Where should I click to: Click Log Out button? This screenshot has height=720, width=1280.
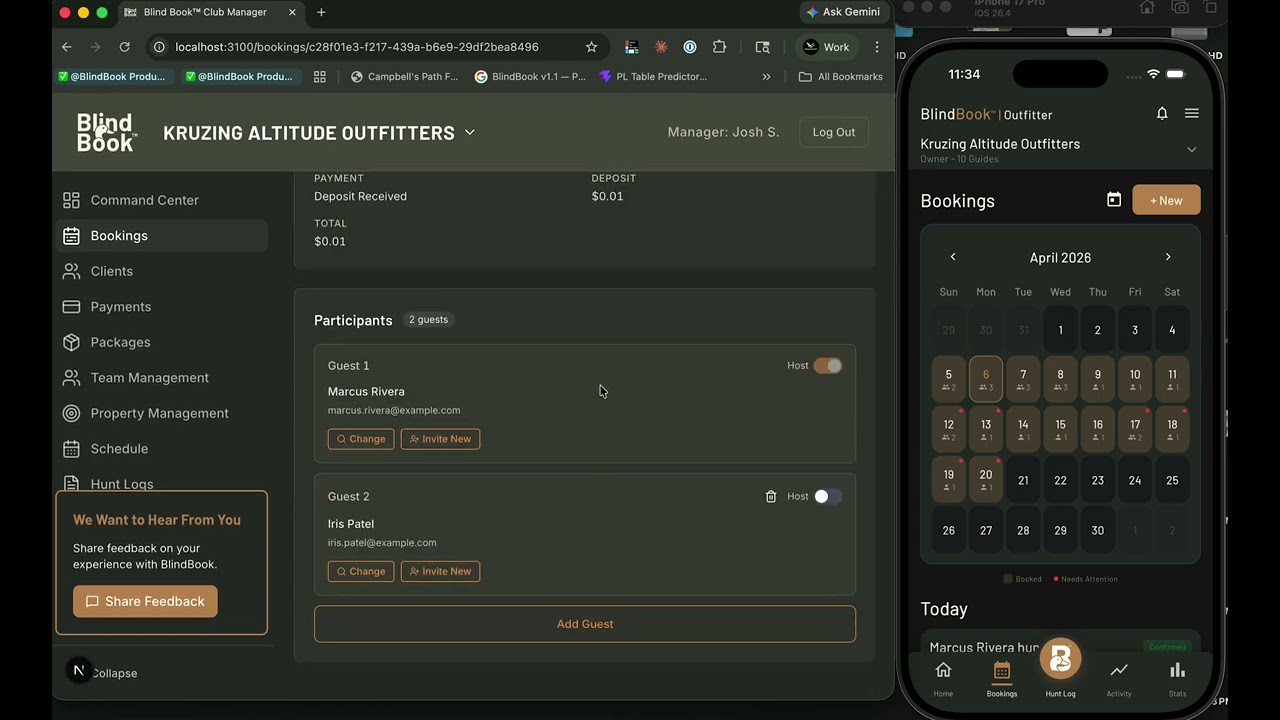click(x=834, y=132)
